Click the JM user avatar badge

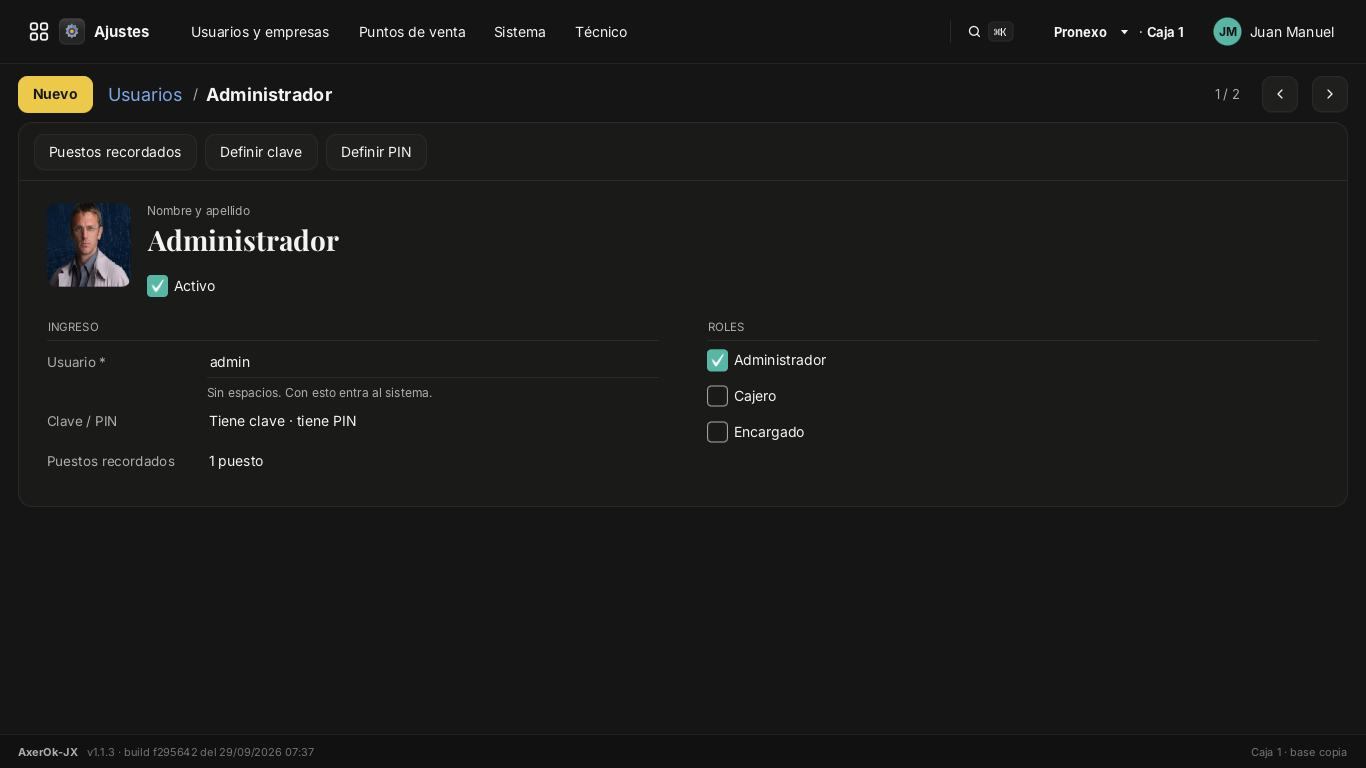pyautogui.click(x=1227, y=32)
